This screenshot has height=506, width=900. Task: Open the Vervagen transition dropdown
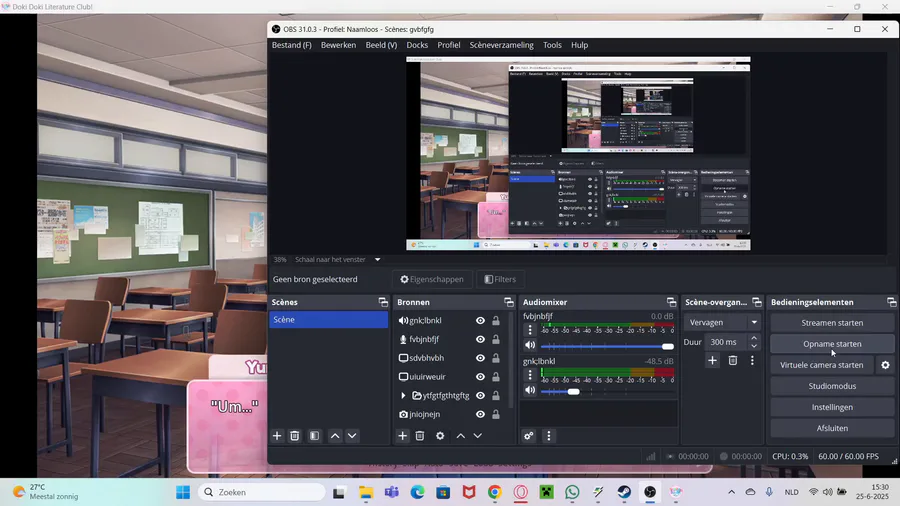[722, 322]
